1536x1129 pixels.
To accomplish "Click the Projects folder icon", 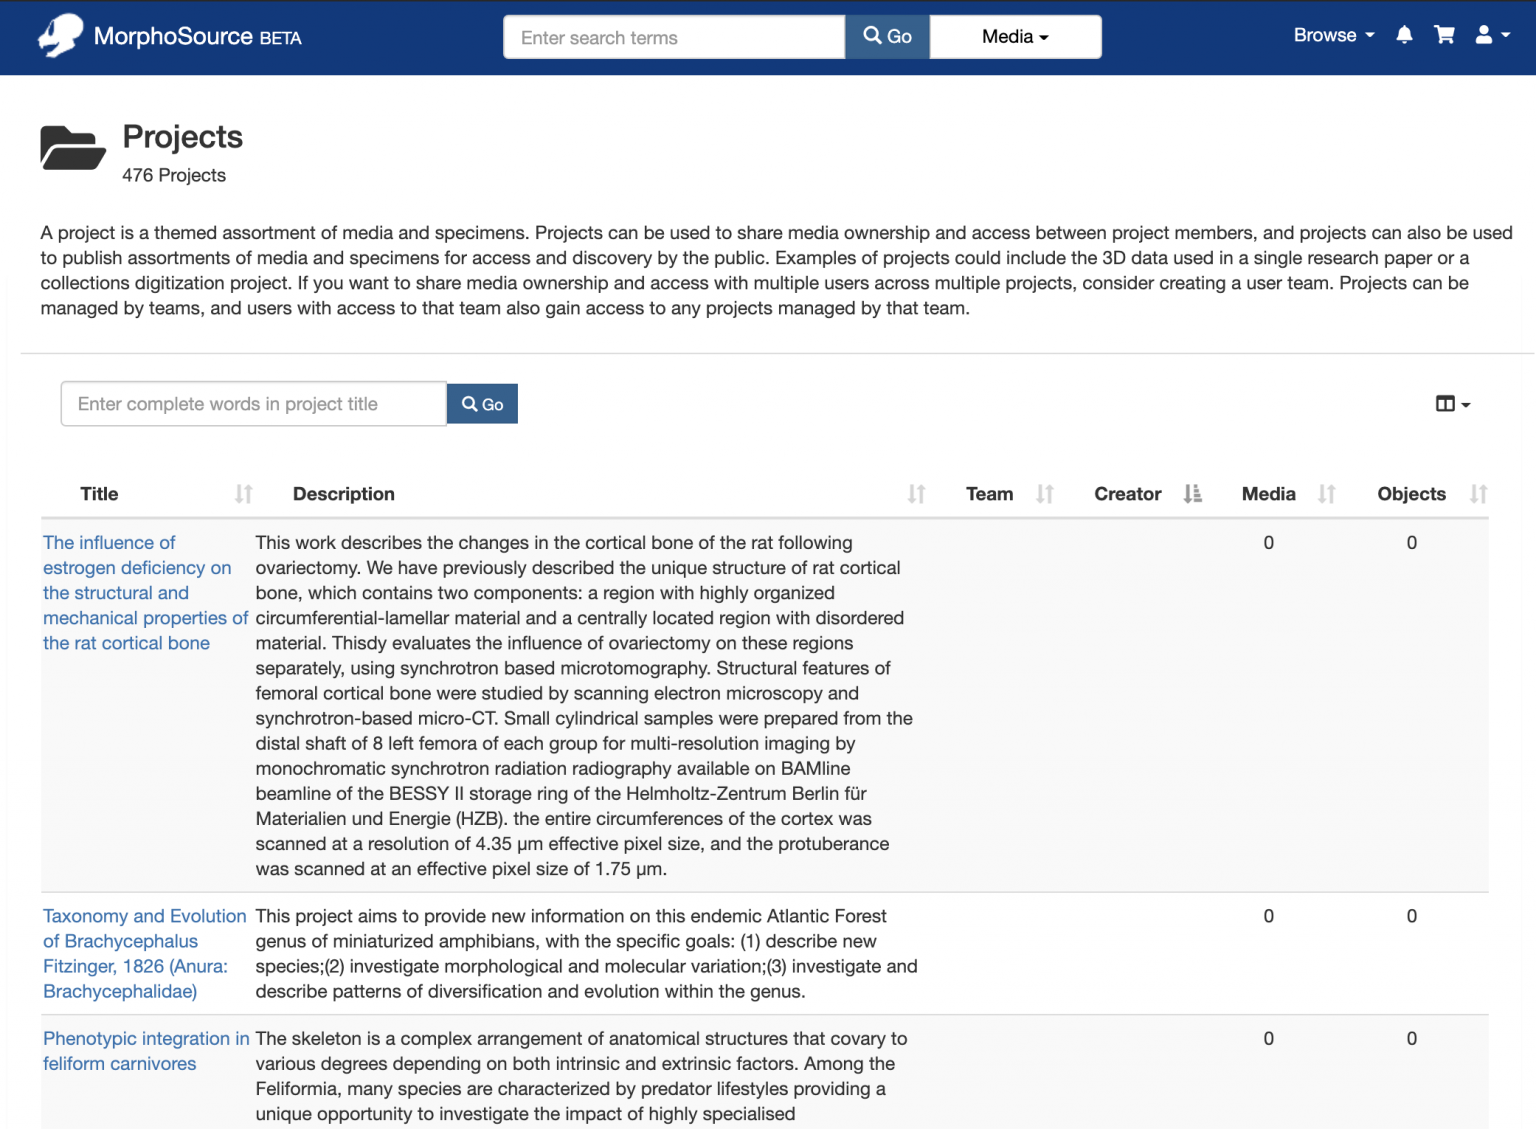I will pyautogui.click(x=72, y=147).
